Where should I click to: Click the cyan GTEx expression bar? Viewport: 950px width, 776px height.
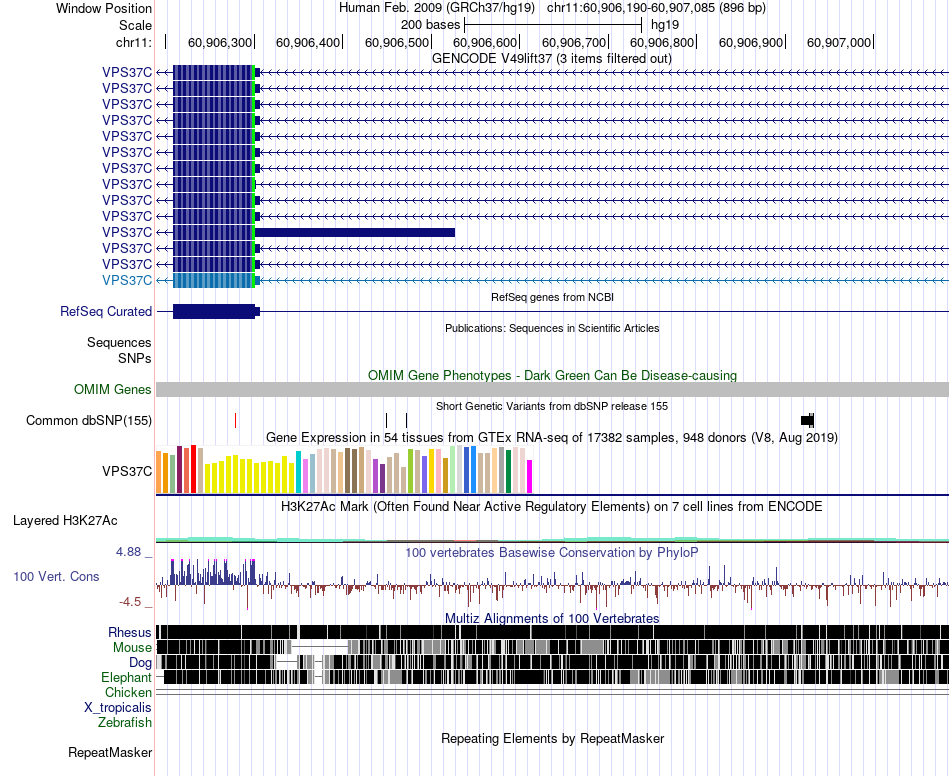click(x=298, y=472)
